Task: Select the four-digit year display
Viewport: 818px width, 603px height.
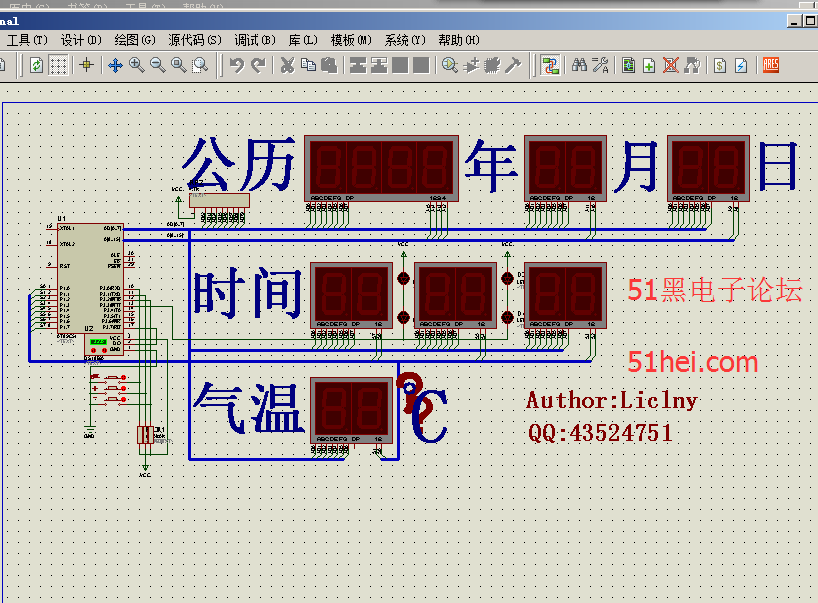Action: coord(381,168)
